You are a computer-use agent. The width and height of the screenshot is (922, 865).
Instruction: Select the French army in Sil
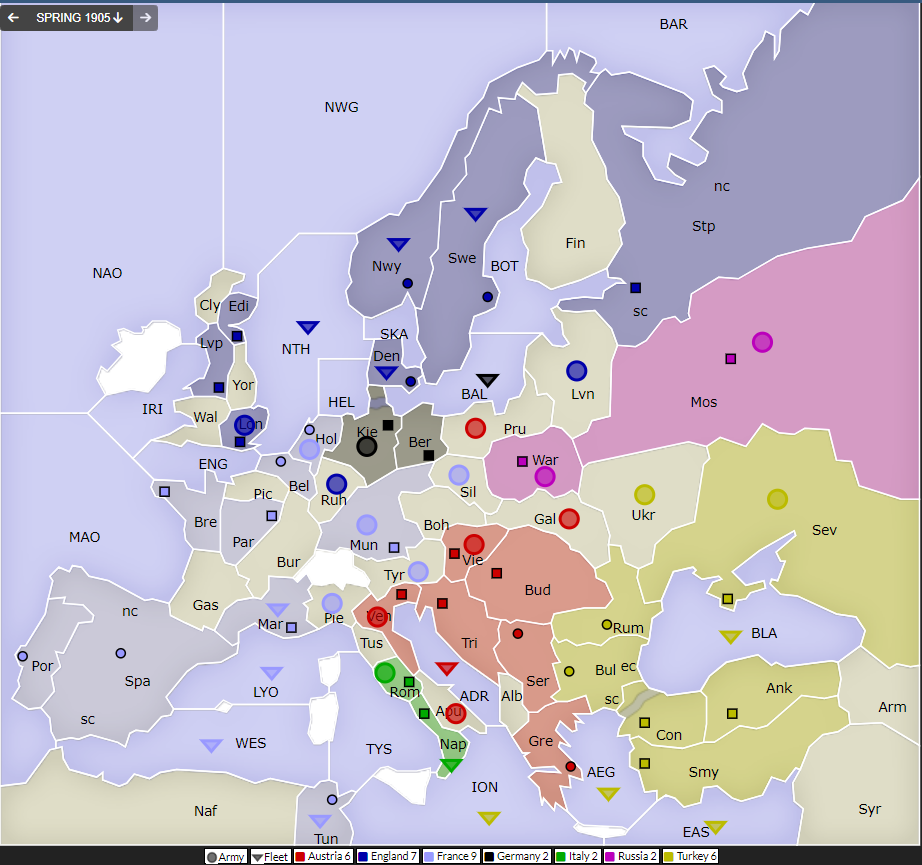pos(459,475)
